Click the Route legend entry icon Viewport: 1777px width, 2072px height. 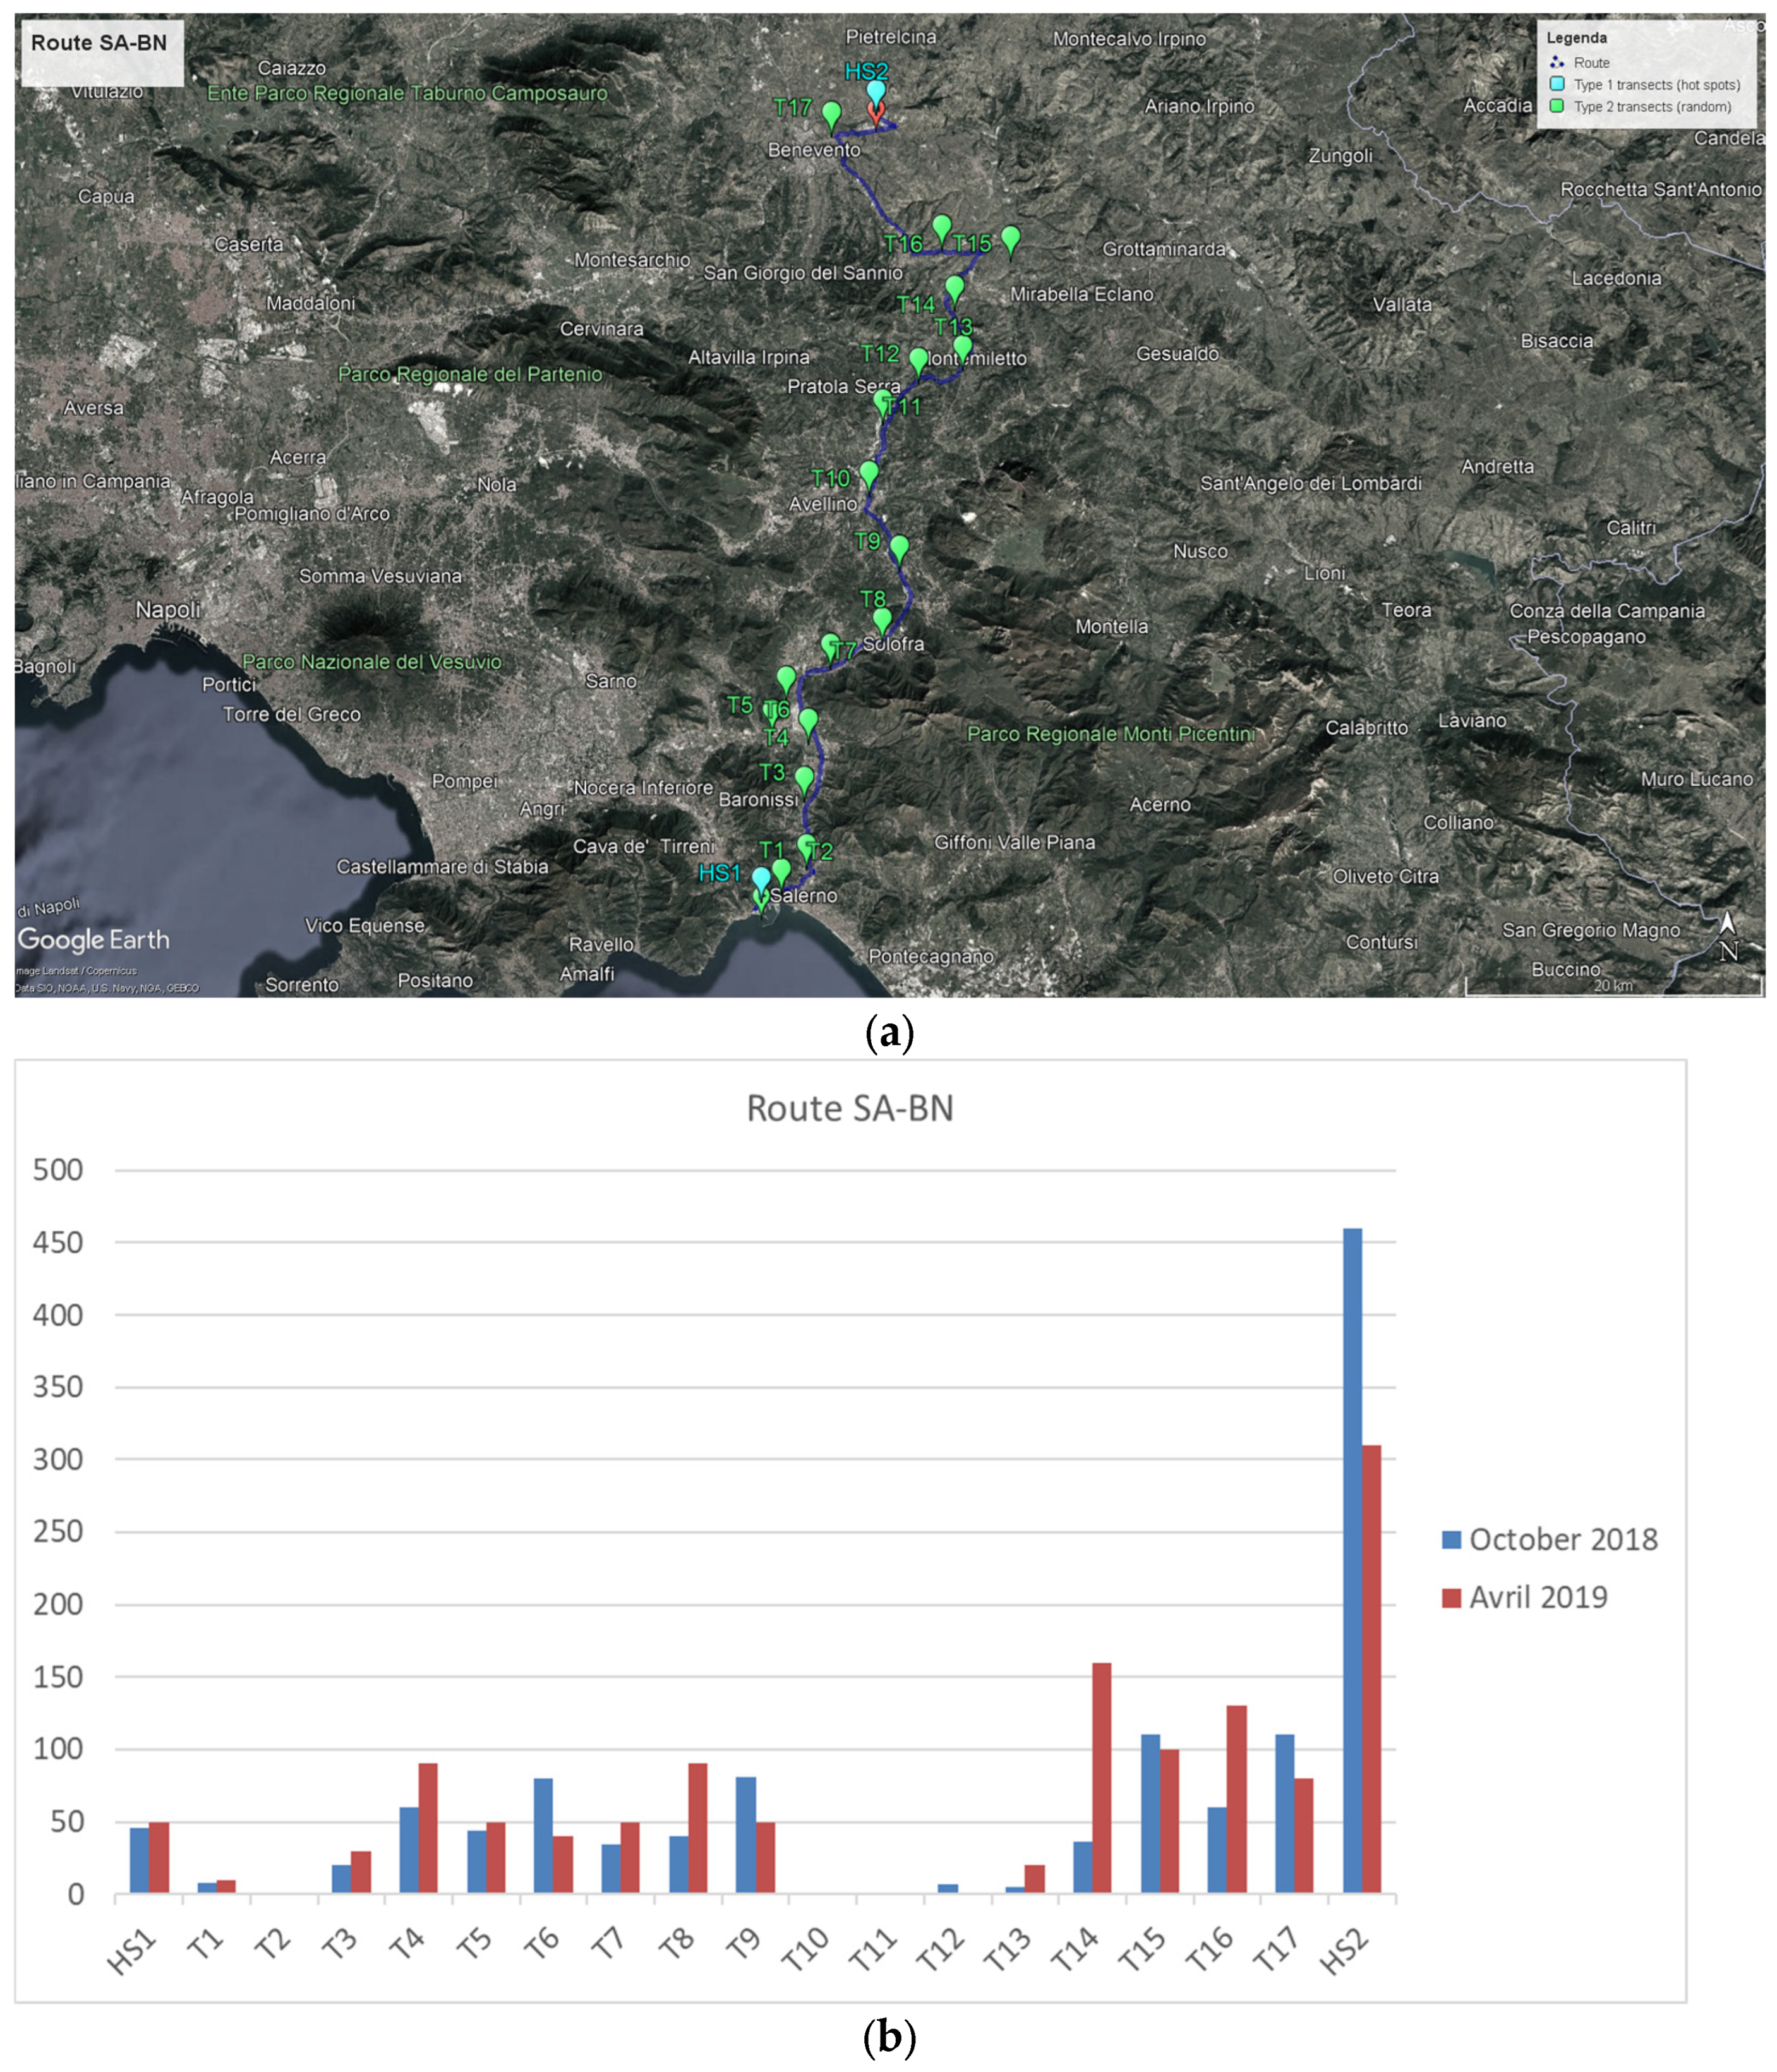[x=1557, y=62]
